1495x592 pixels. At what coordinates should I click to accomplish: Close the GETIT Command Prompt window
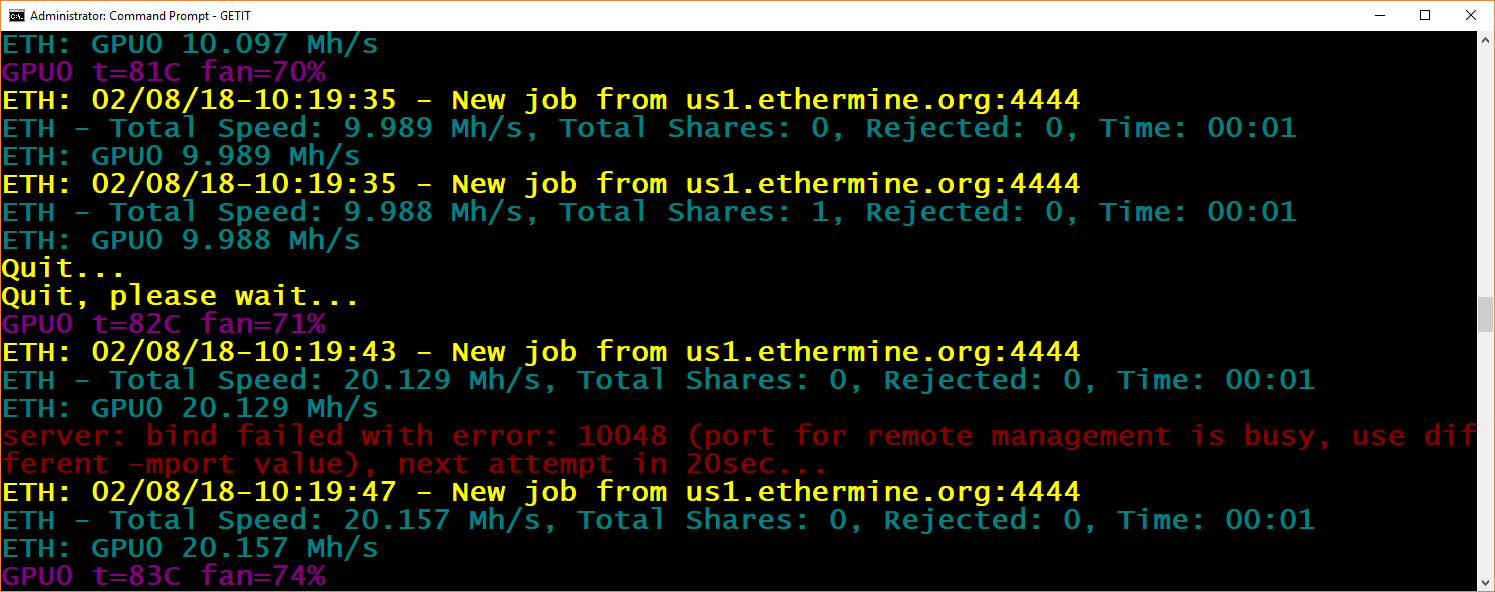pos(1470,15)
